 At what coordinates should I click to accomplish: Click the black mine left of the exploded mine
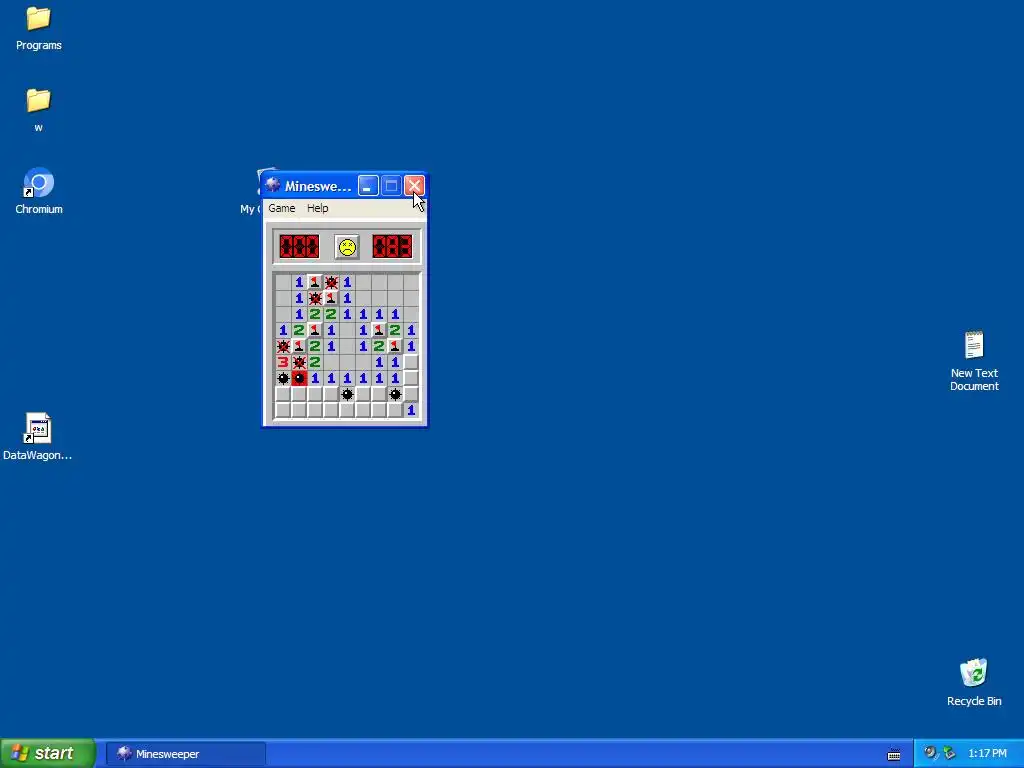283,378
